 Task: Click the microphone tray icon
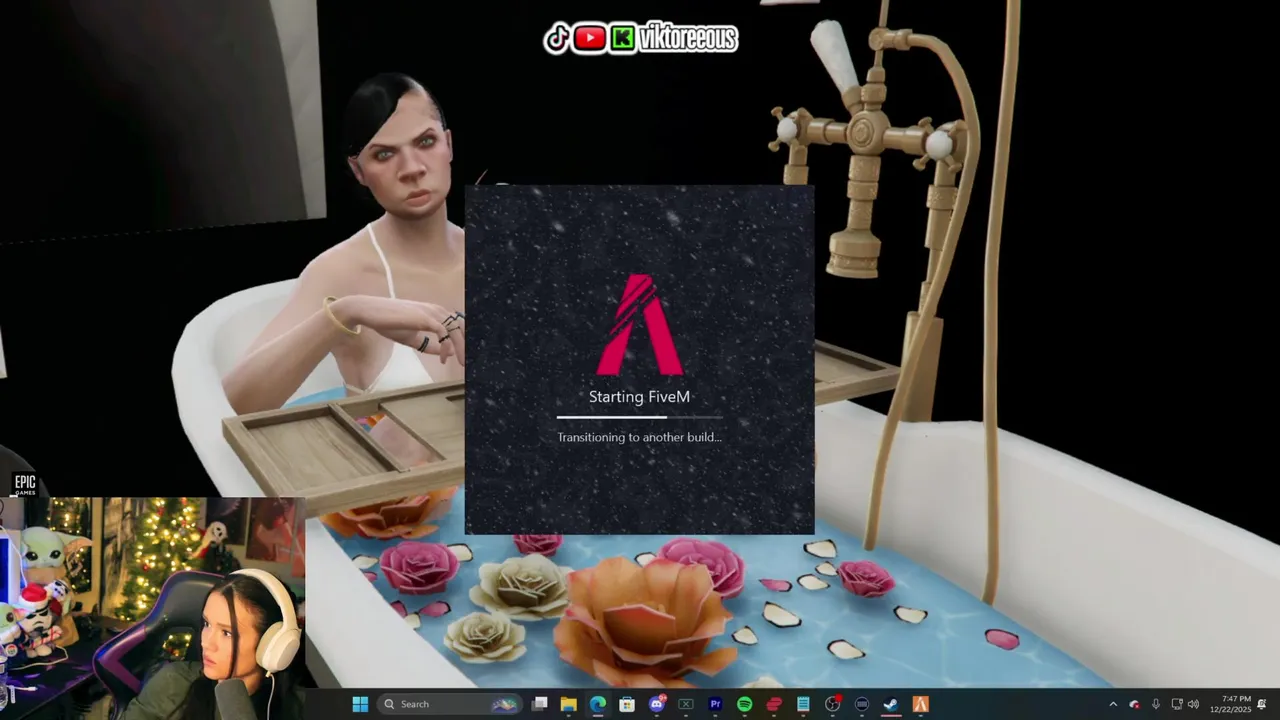1156,704
